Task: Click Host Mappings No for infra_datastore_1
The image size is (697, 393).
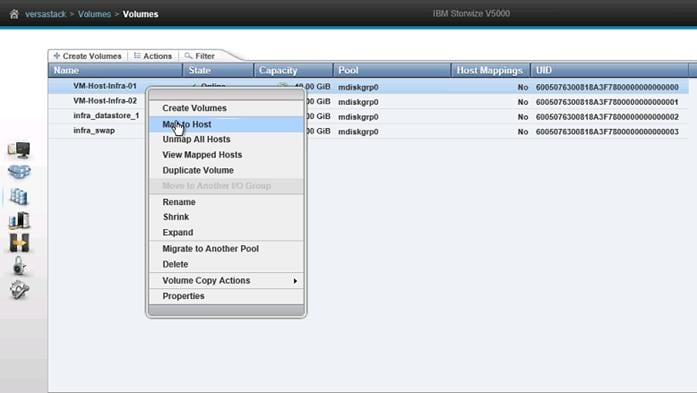Action: pyautogui.click(x=523, y=117)
